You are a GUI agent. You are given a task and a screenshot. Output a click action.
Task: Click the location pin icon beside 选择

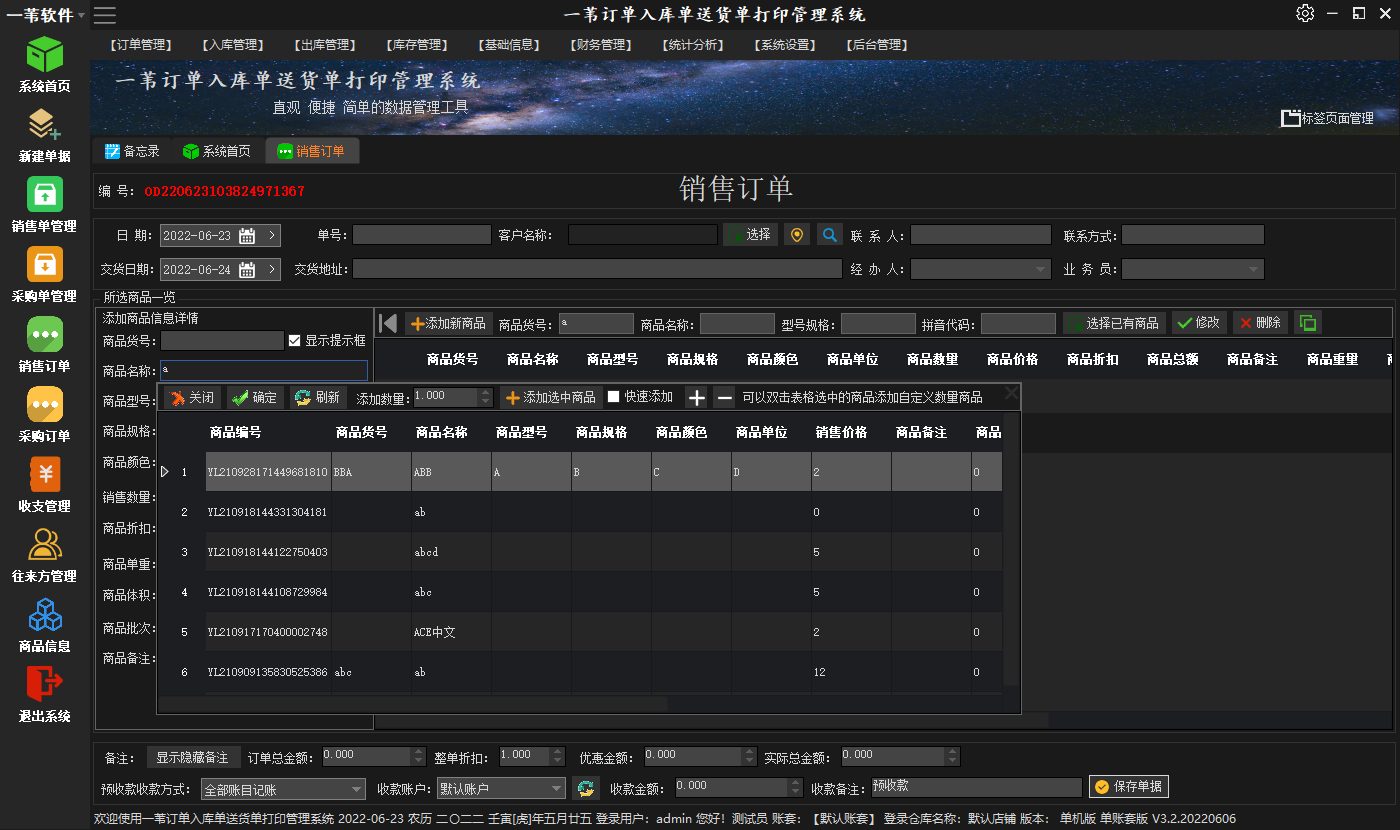[797, 235]
